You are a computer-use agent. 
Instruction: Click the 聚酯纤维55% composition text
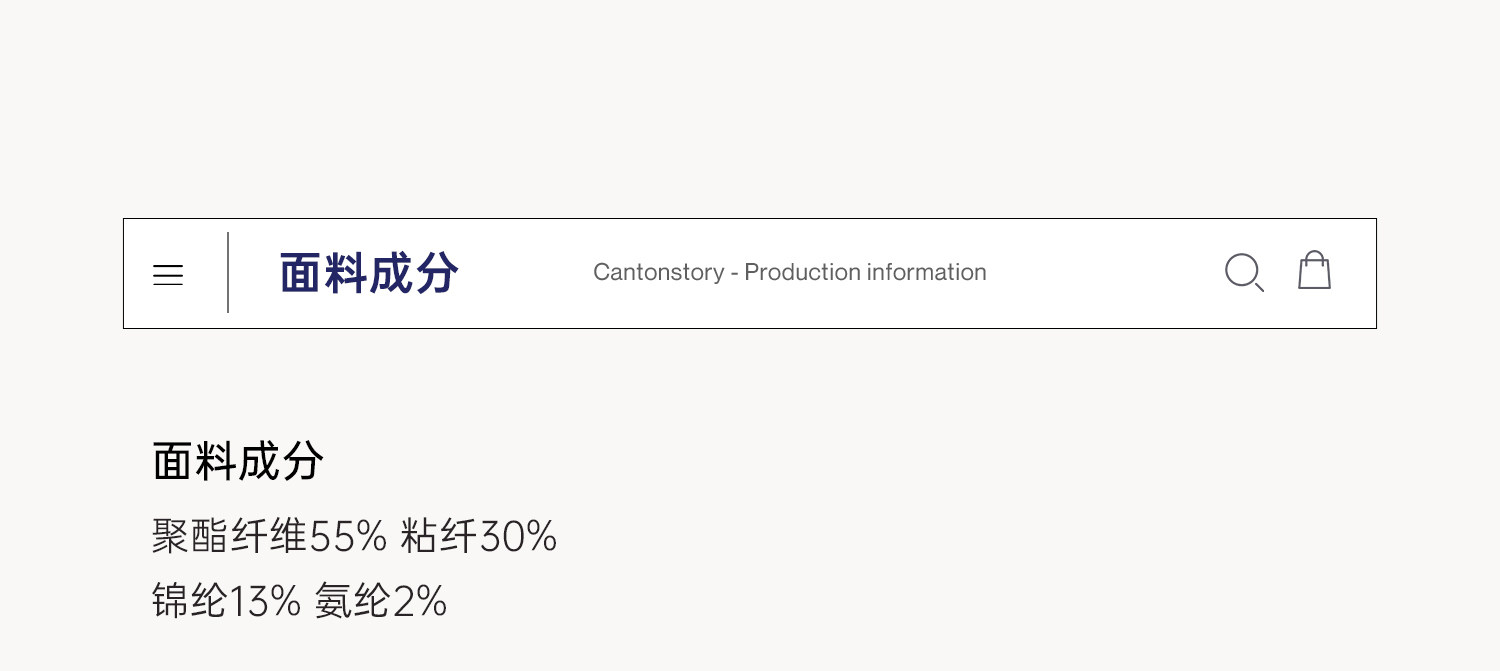pyautogui.click(x=269, y=537)
